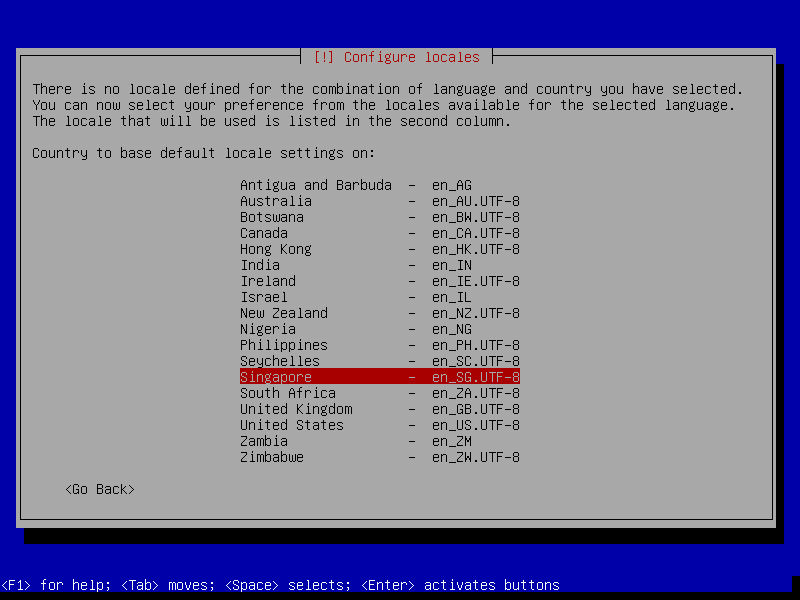Select New Zealand locale row
The height and width of the screenshot is (600, 800).
tap(380, 313)
